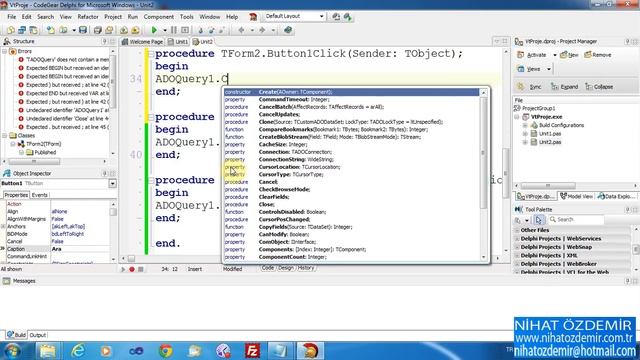Click the Trace Into debug icon
Image resolution: width=640 pixels, height=360 pixels.
click(200, 30)
